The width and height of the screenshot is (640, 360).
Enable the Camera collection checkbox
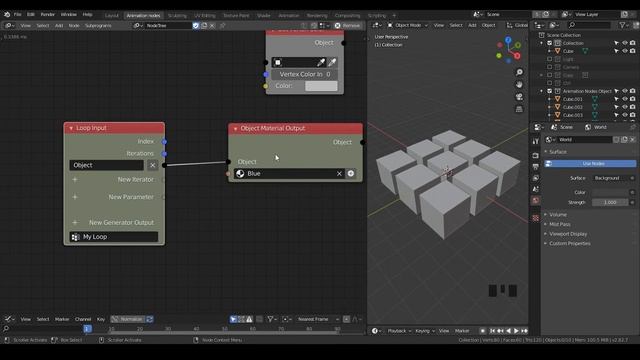549,67
